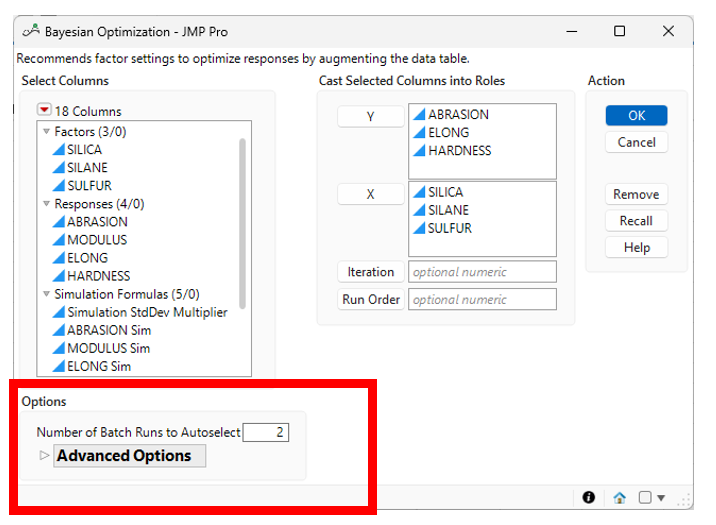Assign column with the Y role button
This screenshot has height=525, width=716.
tap(370, 117)
